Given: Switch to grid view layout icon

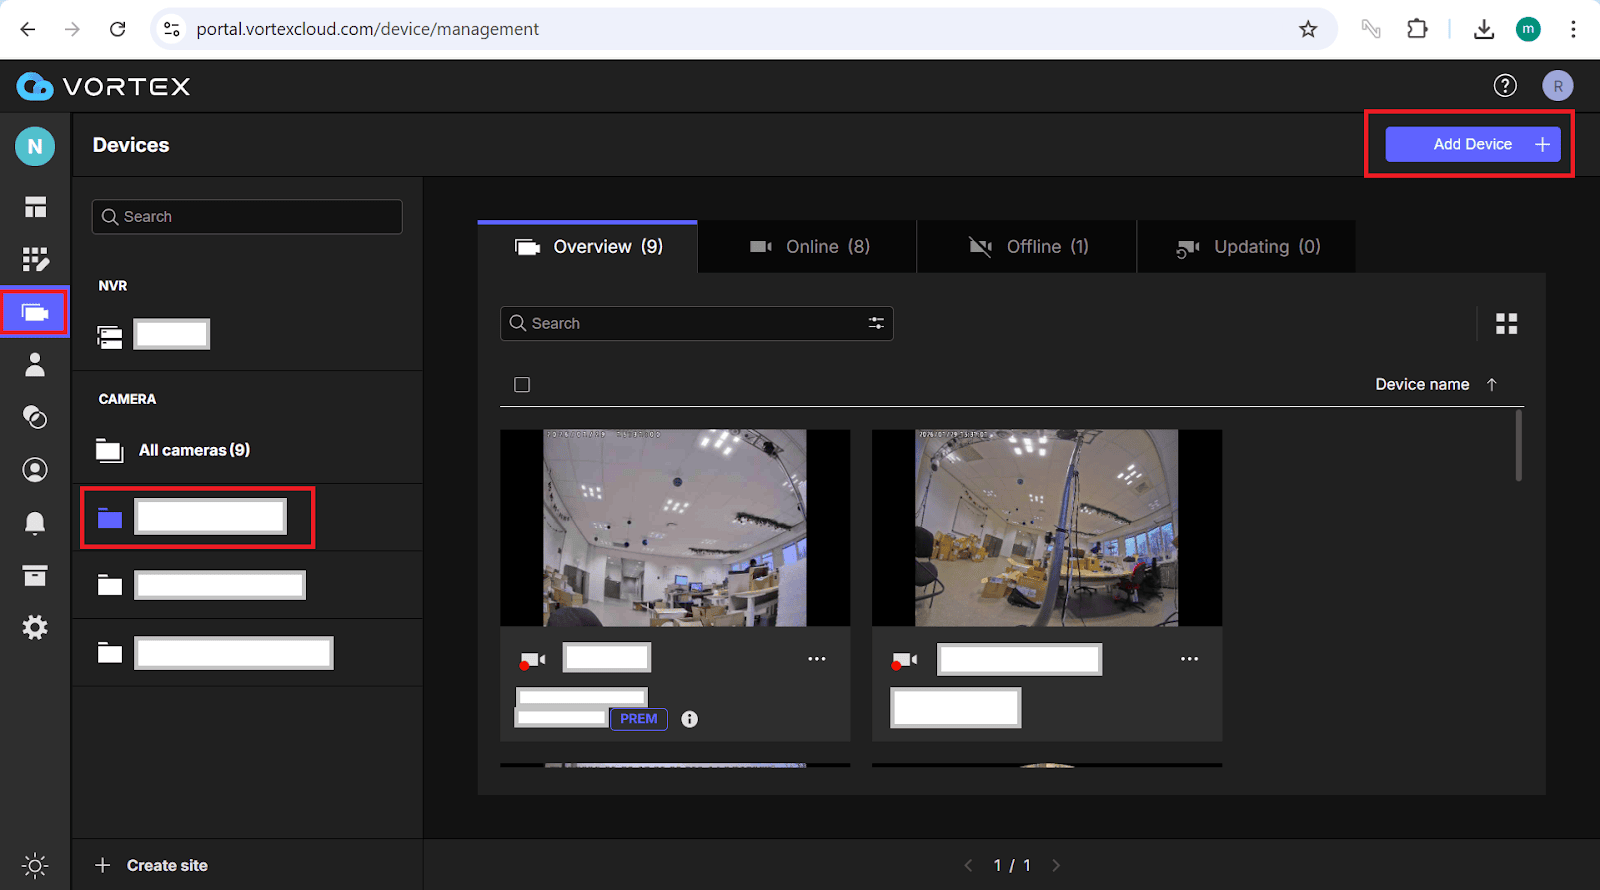Looking at the screenshot, I should [x=1506, y=324].
